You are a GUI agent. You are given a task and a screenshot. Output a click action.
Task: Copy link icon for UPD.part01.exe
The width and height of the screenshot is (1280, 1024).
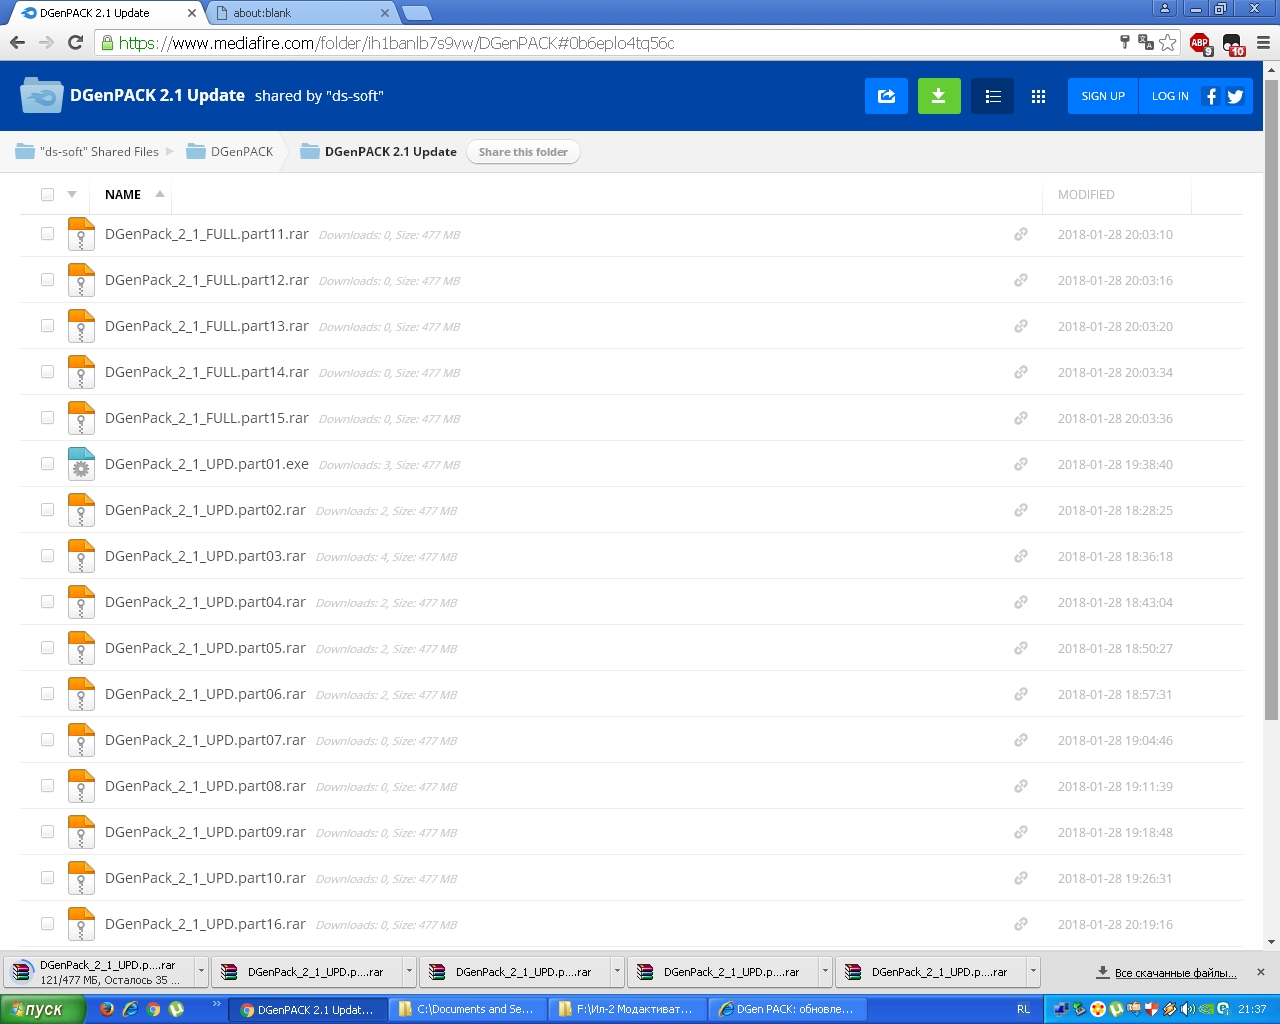click(1021, 464)
